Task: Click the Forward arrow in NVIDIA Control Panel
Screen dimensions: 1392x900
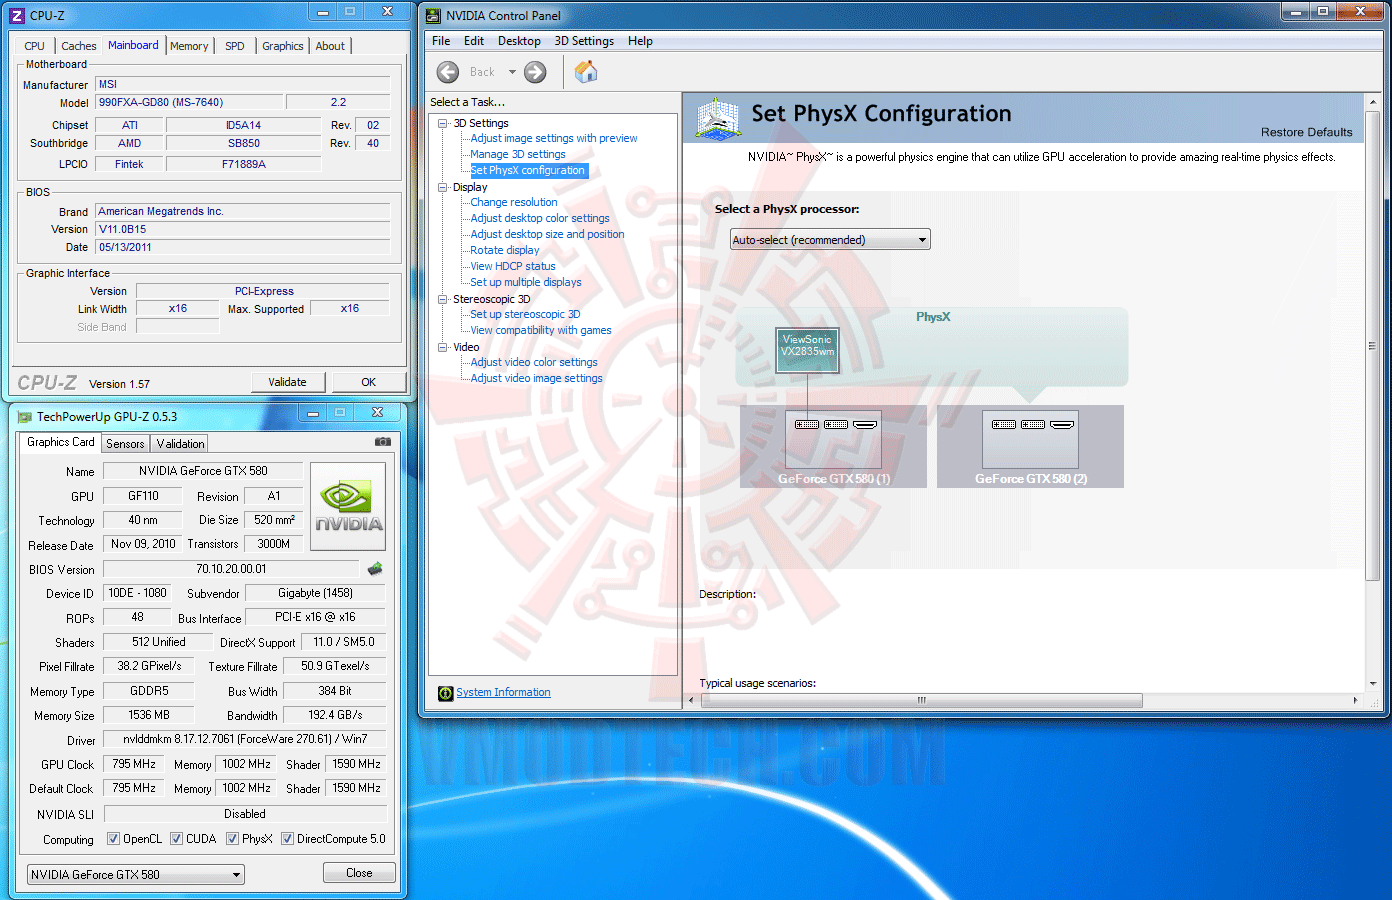Action: [535, 72]
